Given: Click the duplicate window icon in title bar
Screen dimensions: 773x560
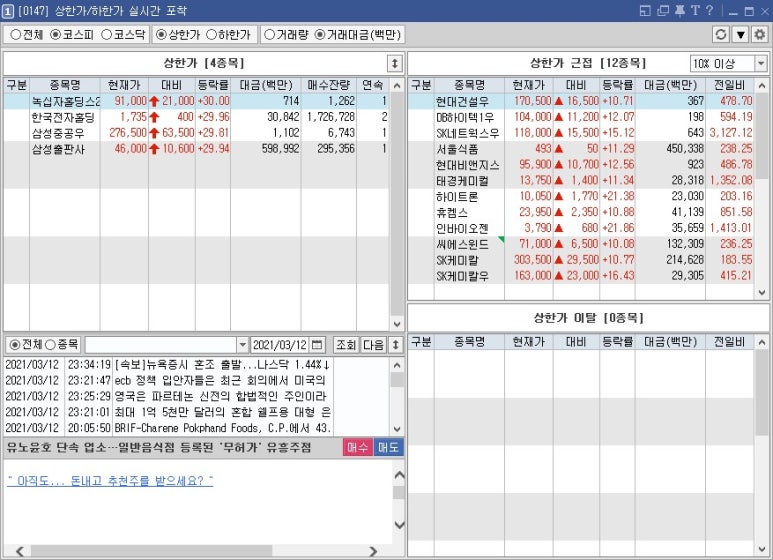Looking at the screenshot, I should 663,10.
